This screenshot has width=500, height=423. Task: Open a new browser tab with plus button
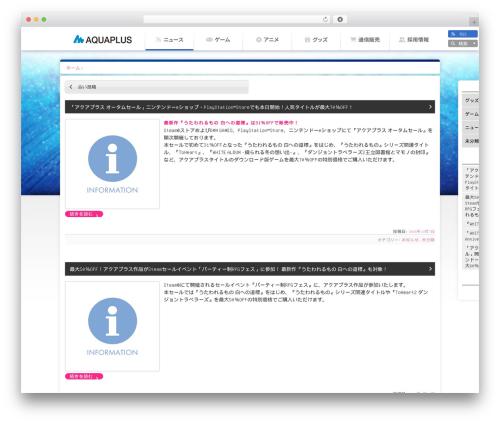pyautogui.click(x=474, y=22)
